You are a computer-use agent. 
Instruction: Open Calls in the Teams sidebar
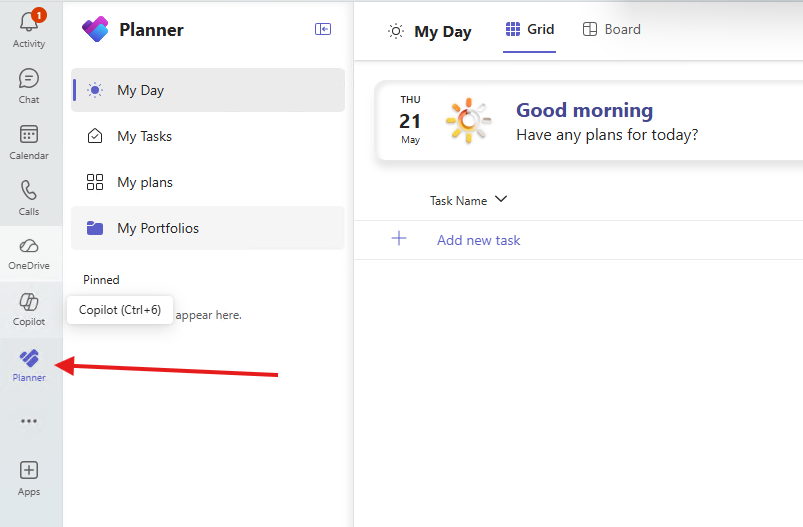pos(29,198)
